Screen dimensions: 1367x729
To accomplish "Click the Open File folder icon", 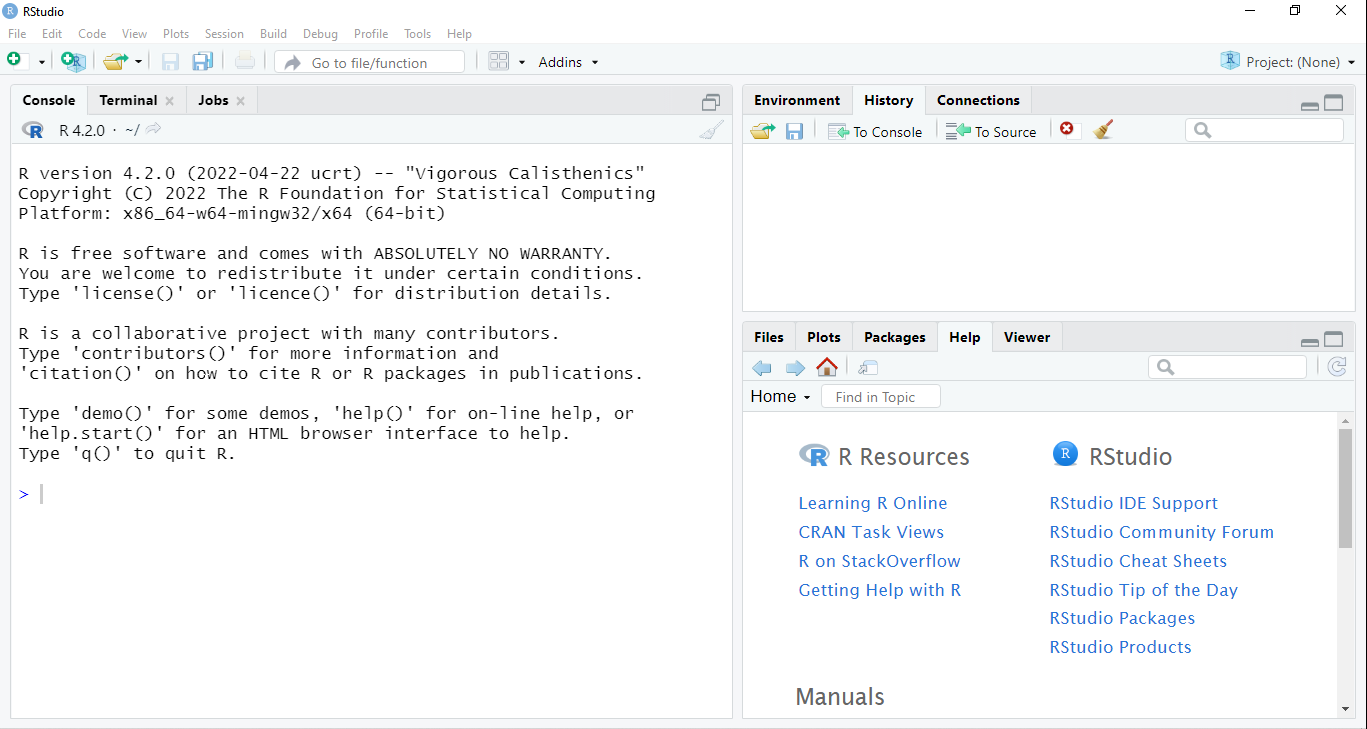I will [115, 62].
